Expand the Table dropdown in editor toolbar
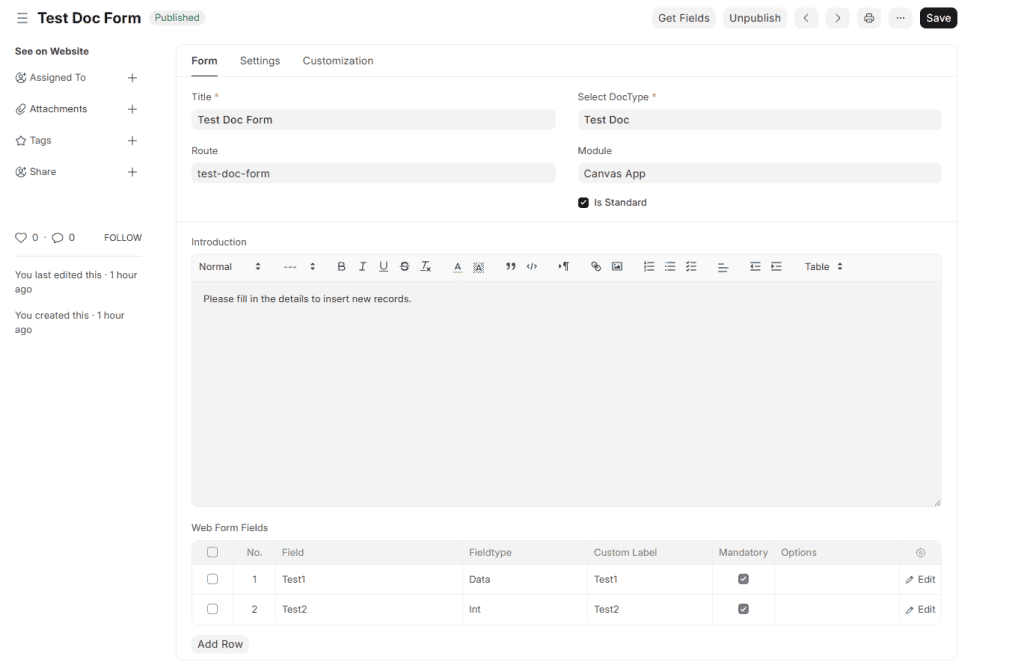The height and width of the screenshot is (668, 1024). [x=823, y=267]
